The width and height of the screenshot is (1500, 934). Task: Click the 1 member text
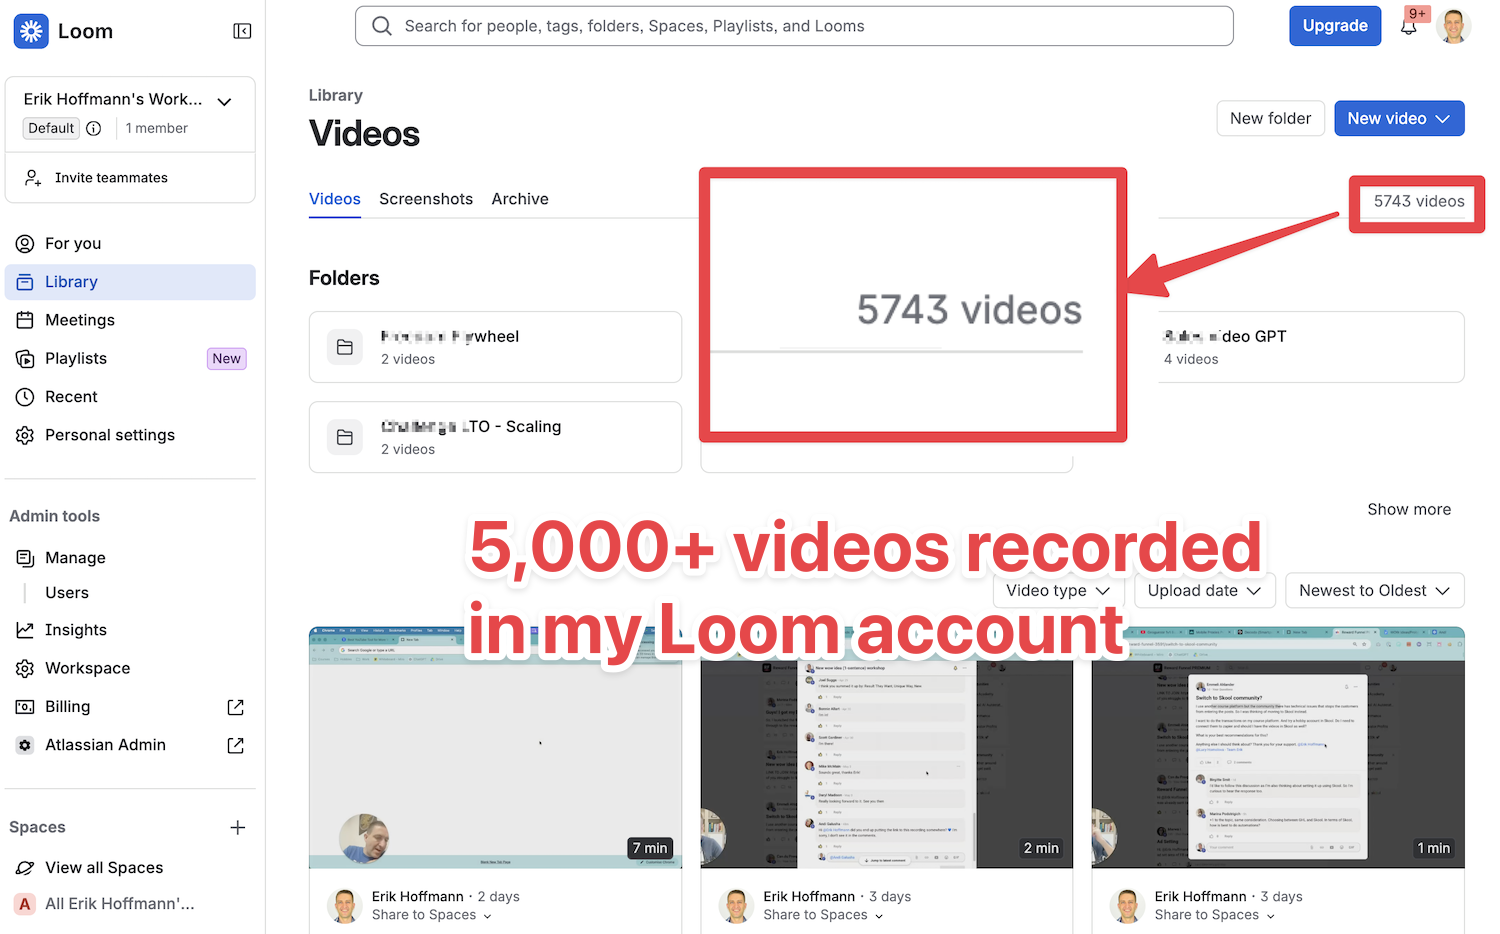(x=157, y=128)
